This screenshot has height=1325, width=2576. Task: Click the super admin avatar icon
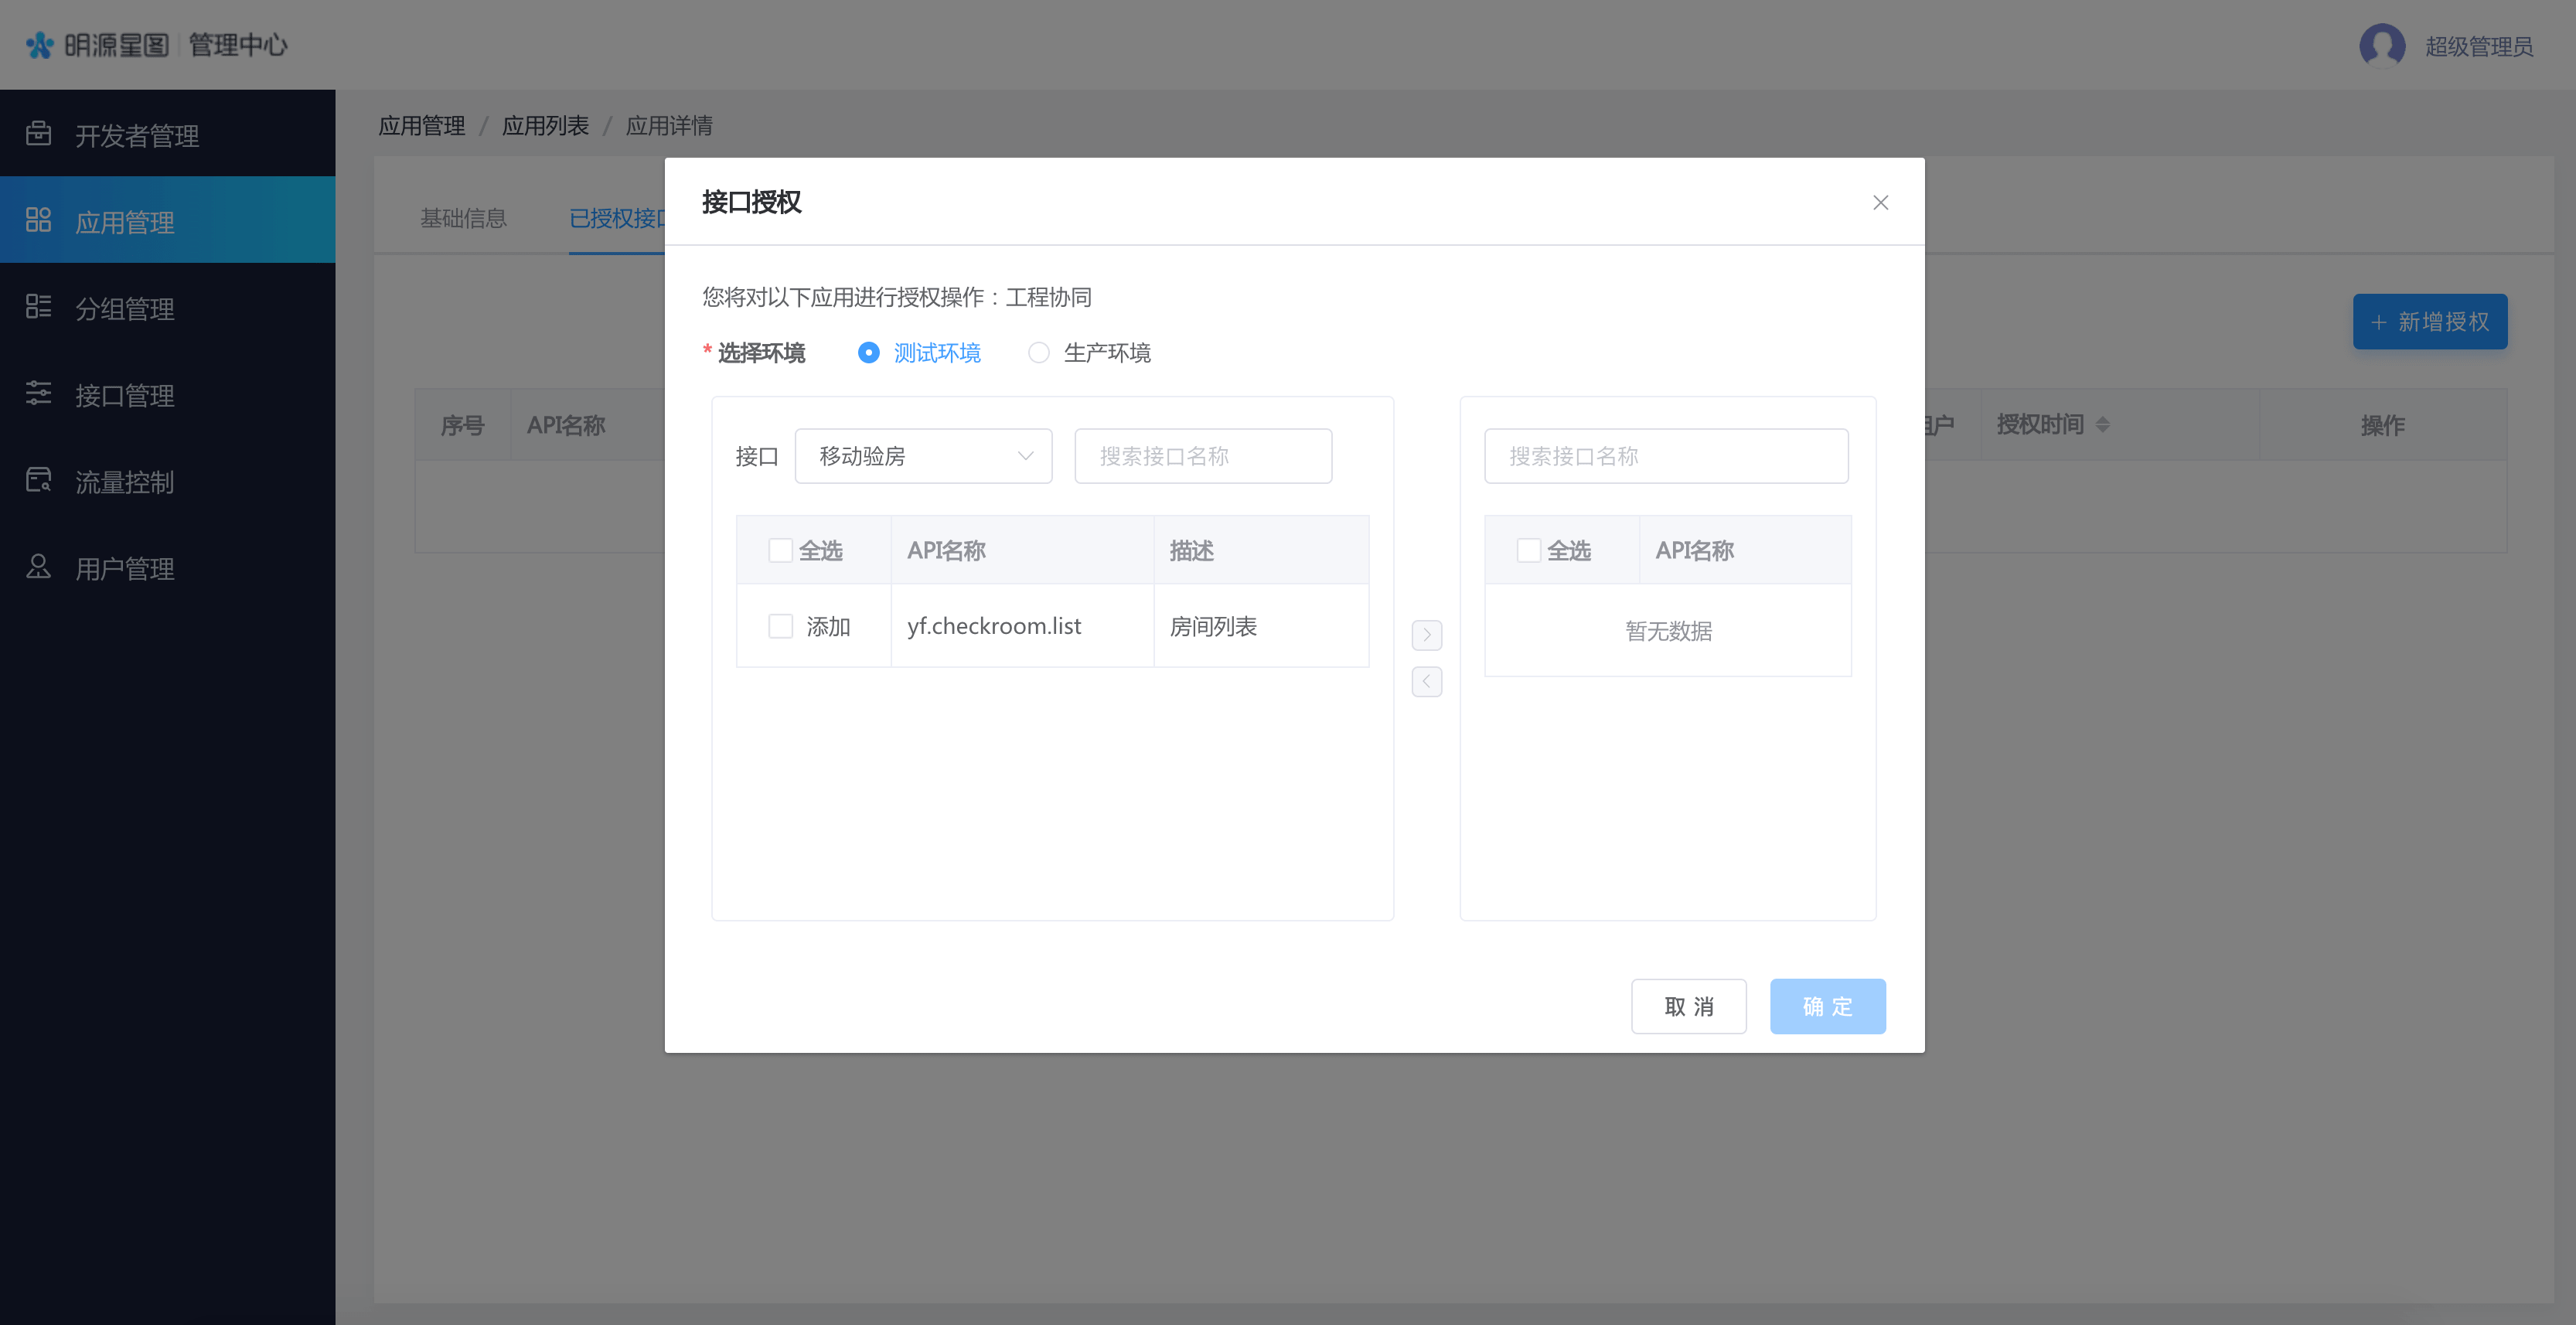(x=2382, y=46)
